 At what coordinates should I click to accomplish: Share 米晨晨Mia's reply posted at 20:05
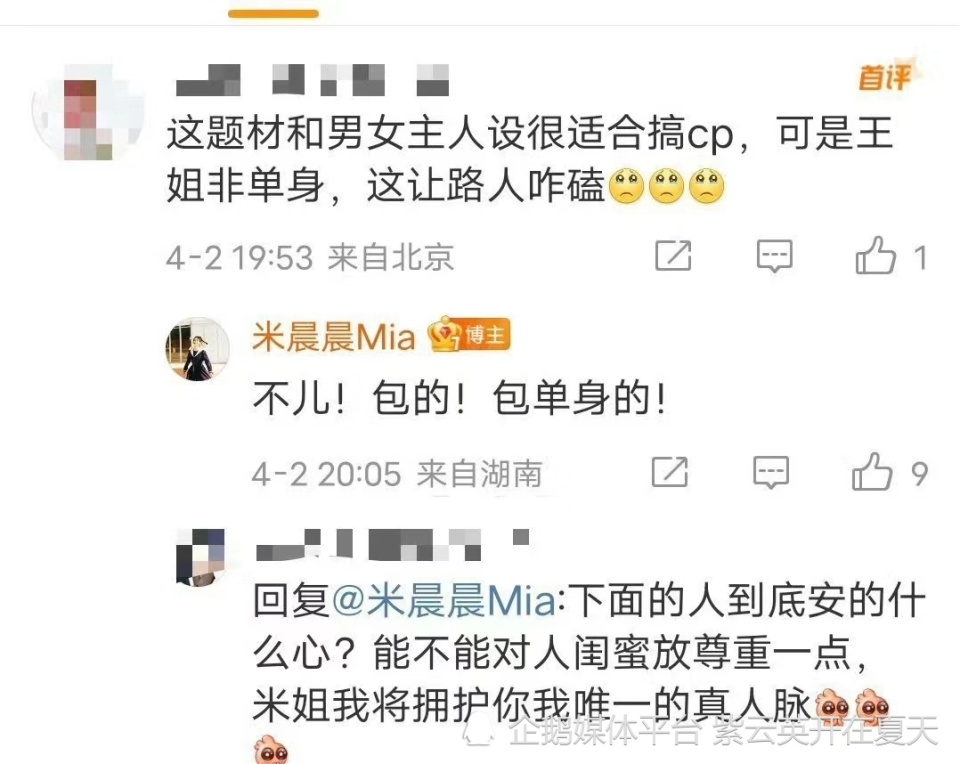tap(670, 472)
